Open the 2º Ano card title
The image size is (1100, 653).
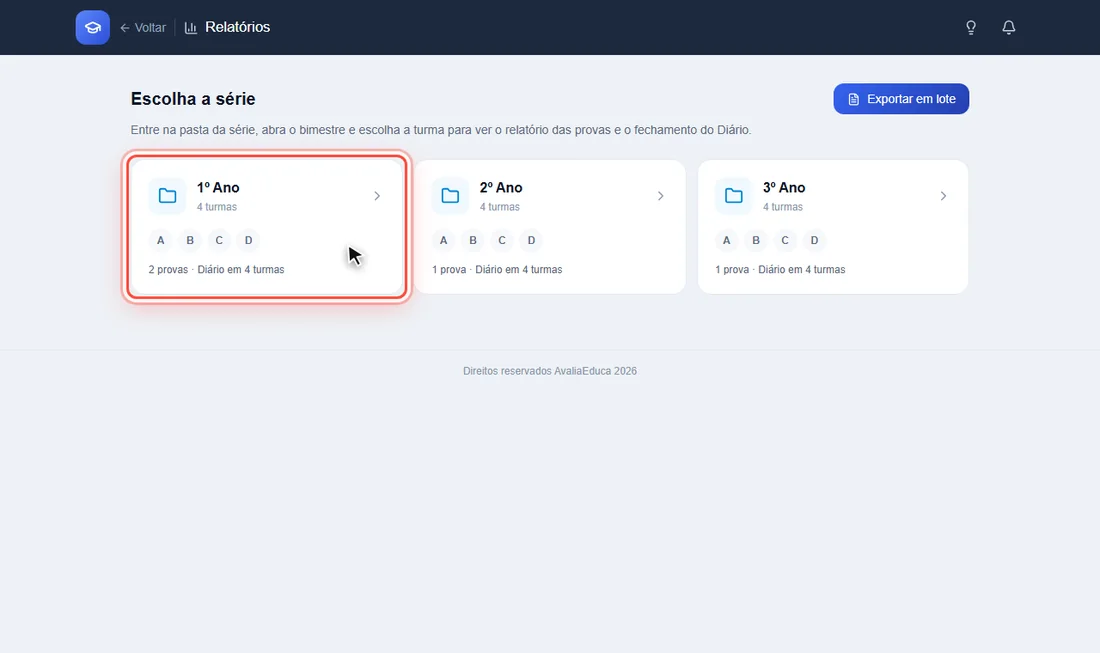tap(501, 187)
